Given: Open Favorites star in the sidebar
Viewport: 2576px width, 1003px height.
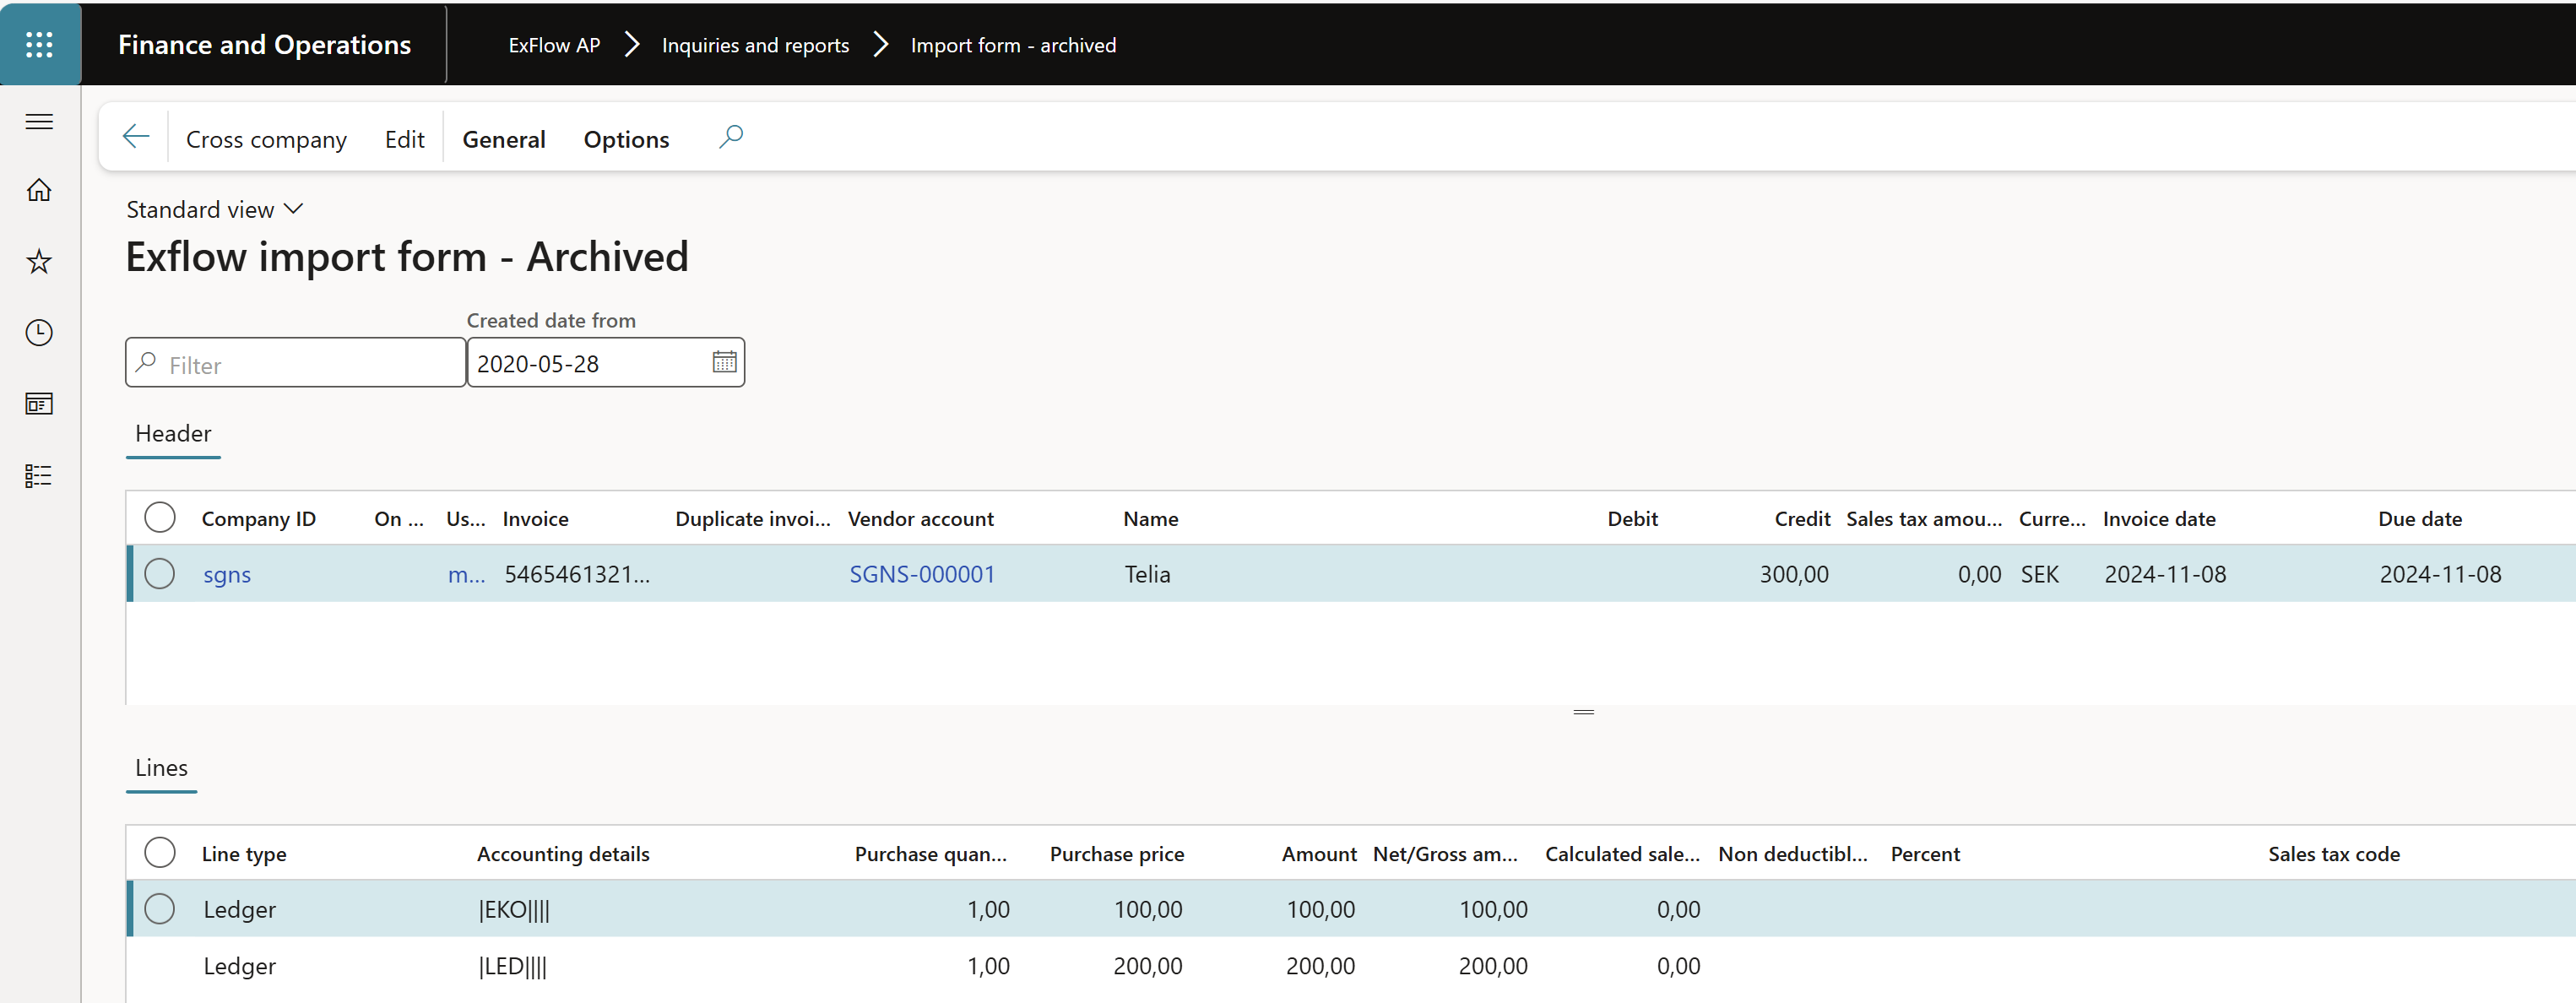Looking at the screenshot, I should pyautogui.click(x=39, y=262).
